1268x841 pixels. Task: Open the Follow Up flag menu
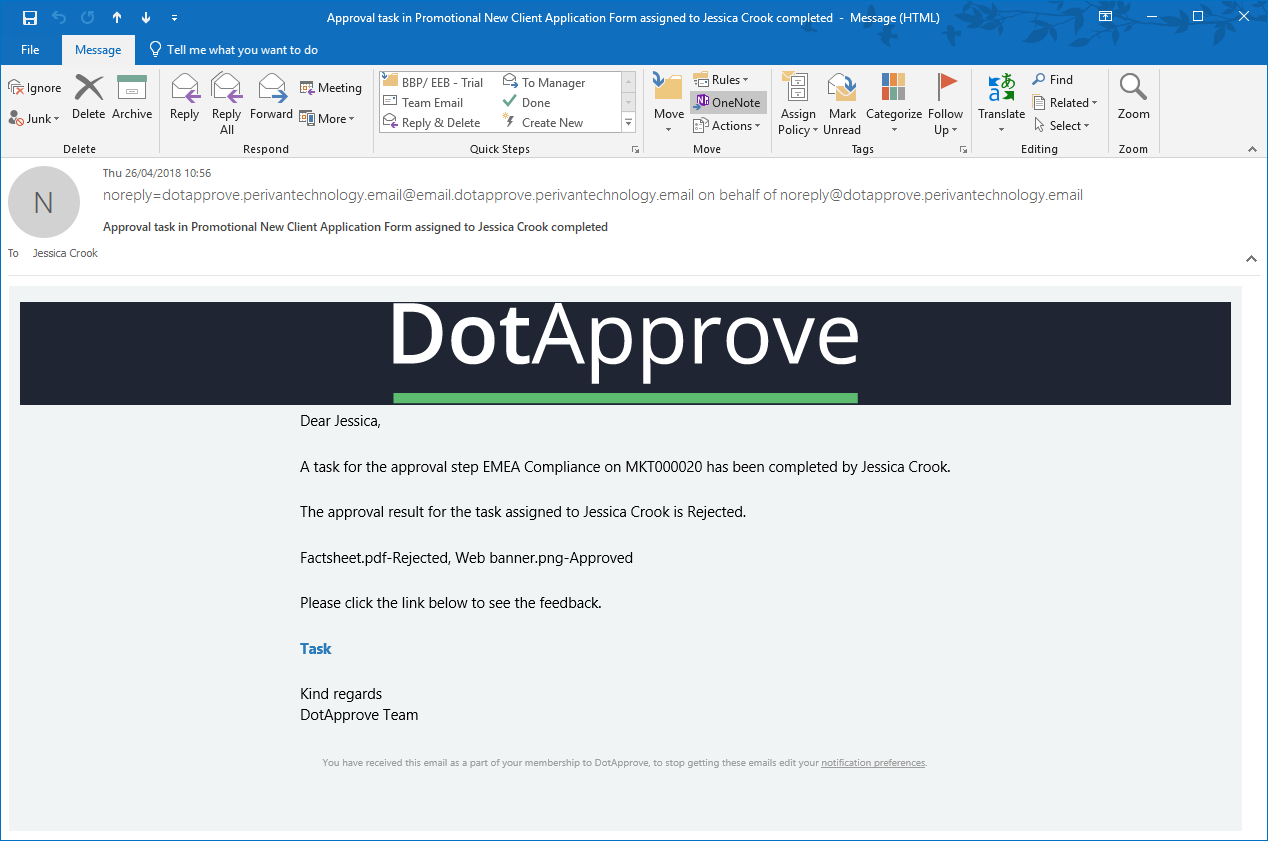(x=945, y=104)
